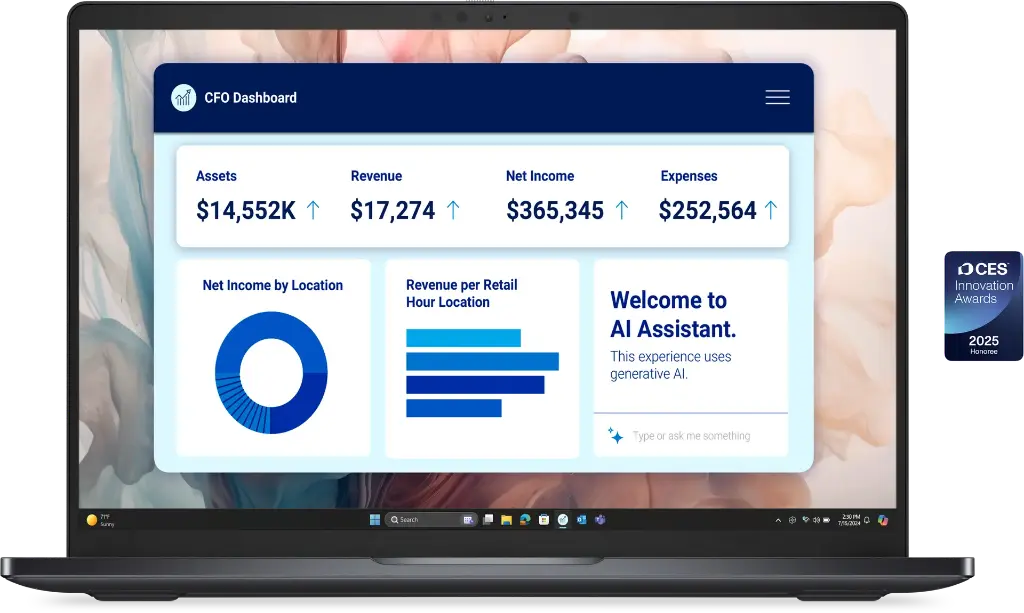Click the Revenue upward trend arrow
The image size is (1024, 613).
(x=452, y=210)
